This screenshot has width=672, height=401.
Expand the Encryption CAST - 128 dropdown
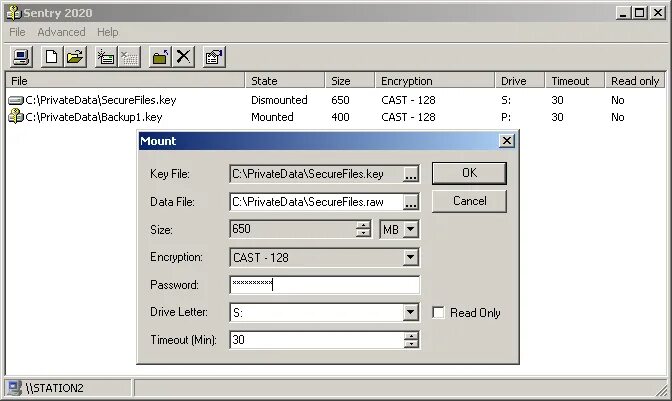[411, 257]
